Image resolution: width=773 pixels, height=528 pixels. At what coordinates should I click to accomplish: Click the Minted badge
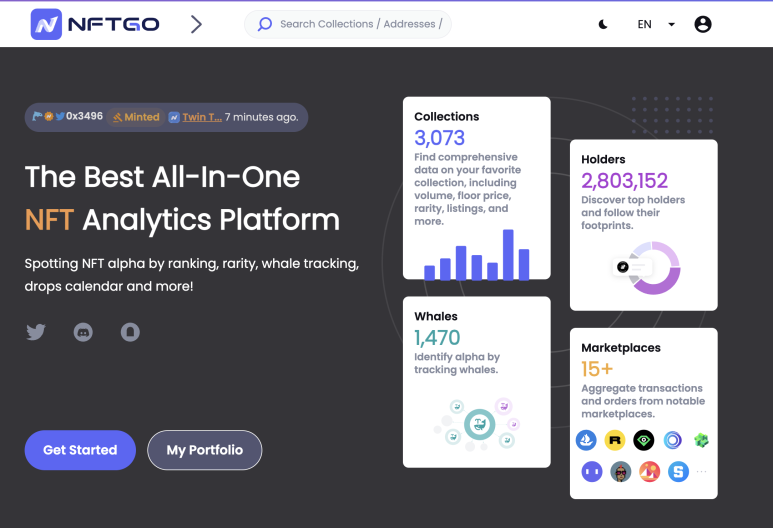pyautogui.click(x=136, y=117)
